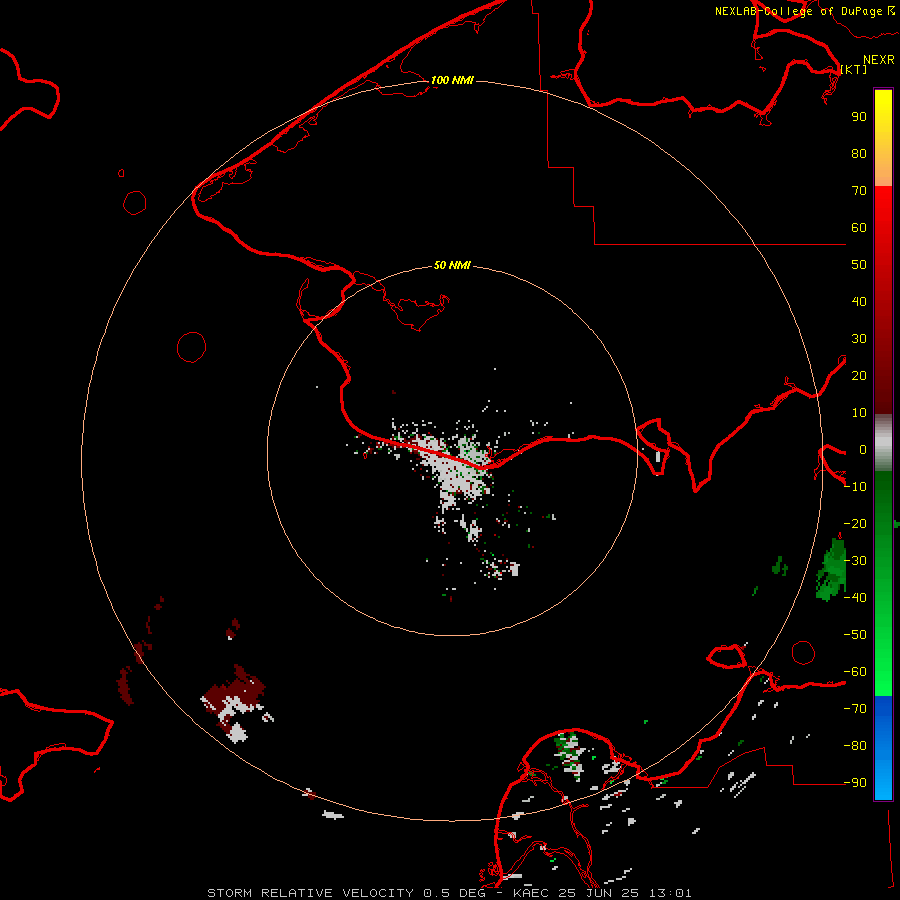Click the gray zero-velocity color bar segment
Viewport: 900px width, 900px height.
(x=883, y=443)
